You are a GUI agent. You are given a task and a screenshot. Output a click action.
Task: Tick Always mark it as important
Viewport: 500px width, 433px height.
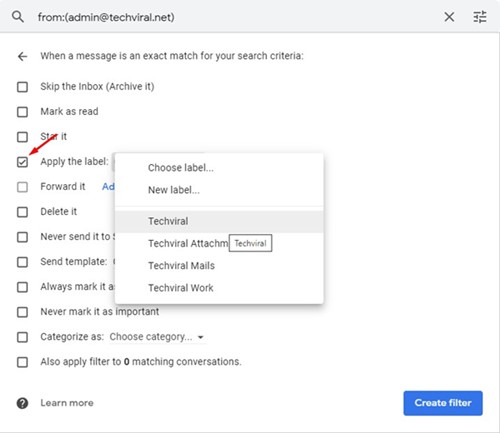22,287
